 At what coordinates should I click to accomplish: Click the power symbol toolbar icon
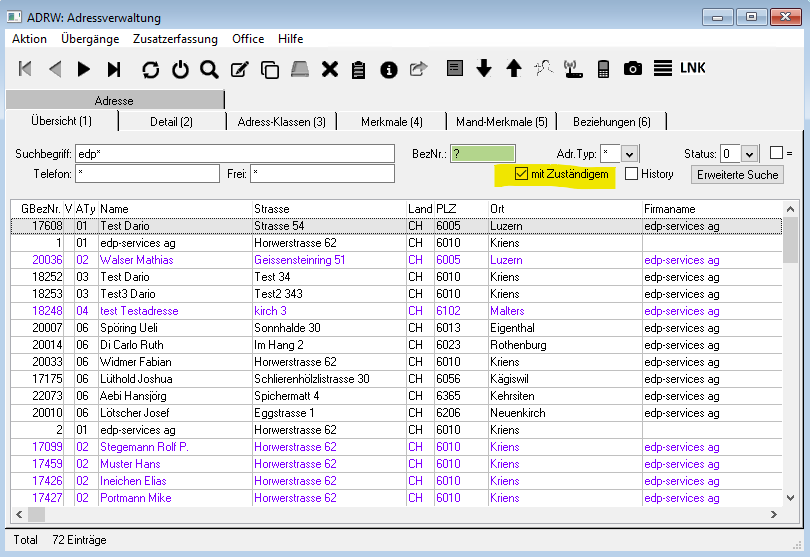point(180,69)
